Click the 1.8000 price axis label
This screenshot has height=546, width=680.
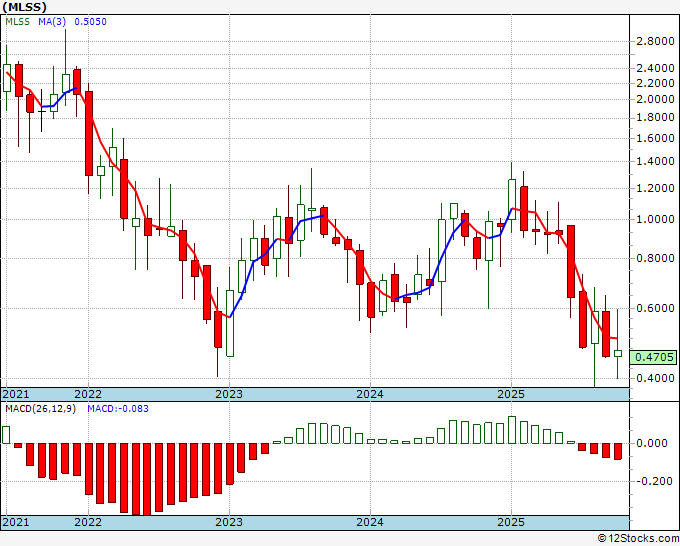[x=655, y=117]
